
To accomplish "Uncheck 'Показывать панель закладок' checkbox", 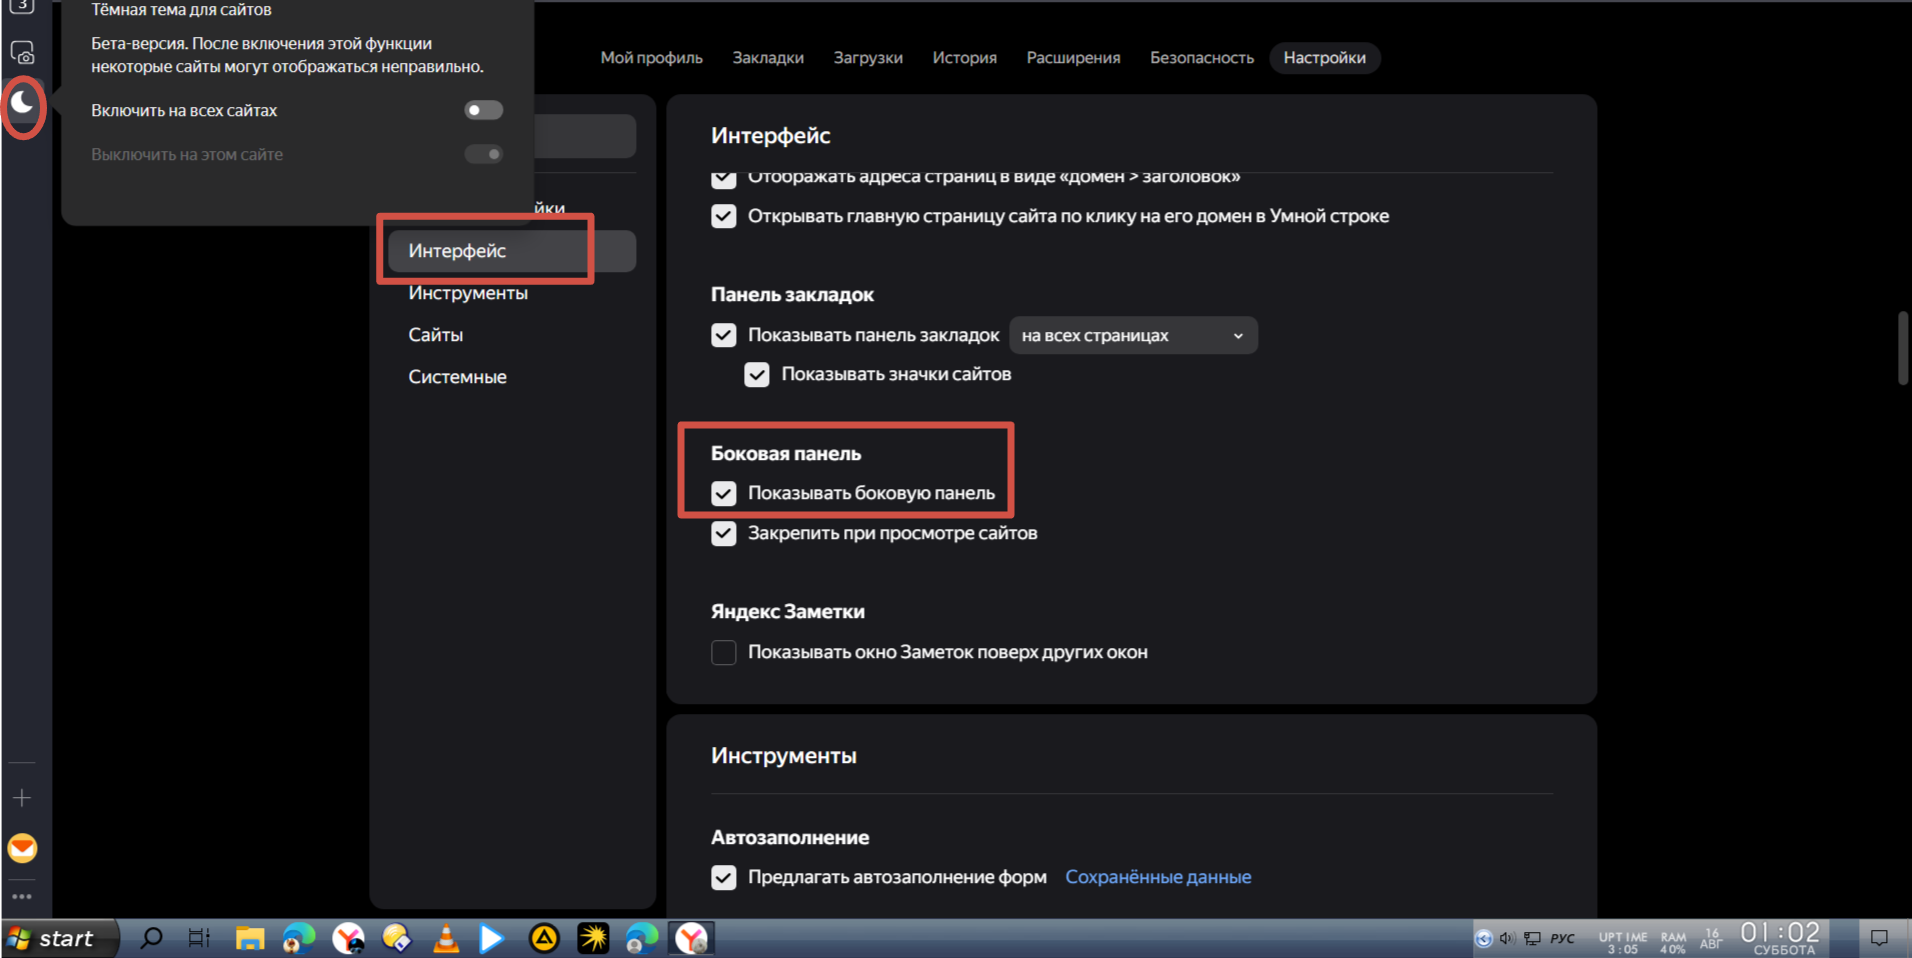I will point(724,335).
